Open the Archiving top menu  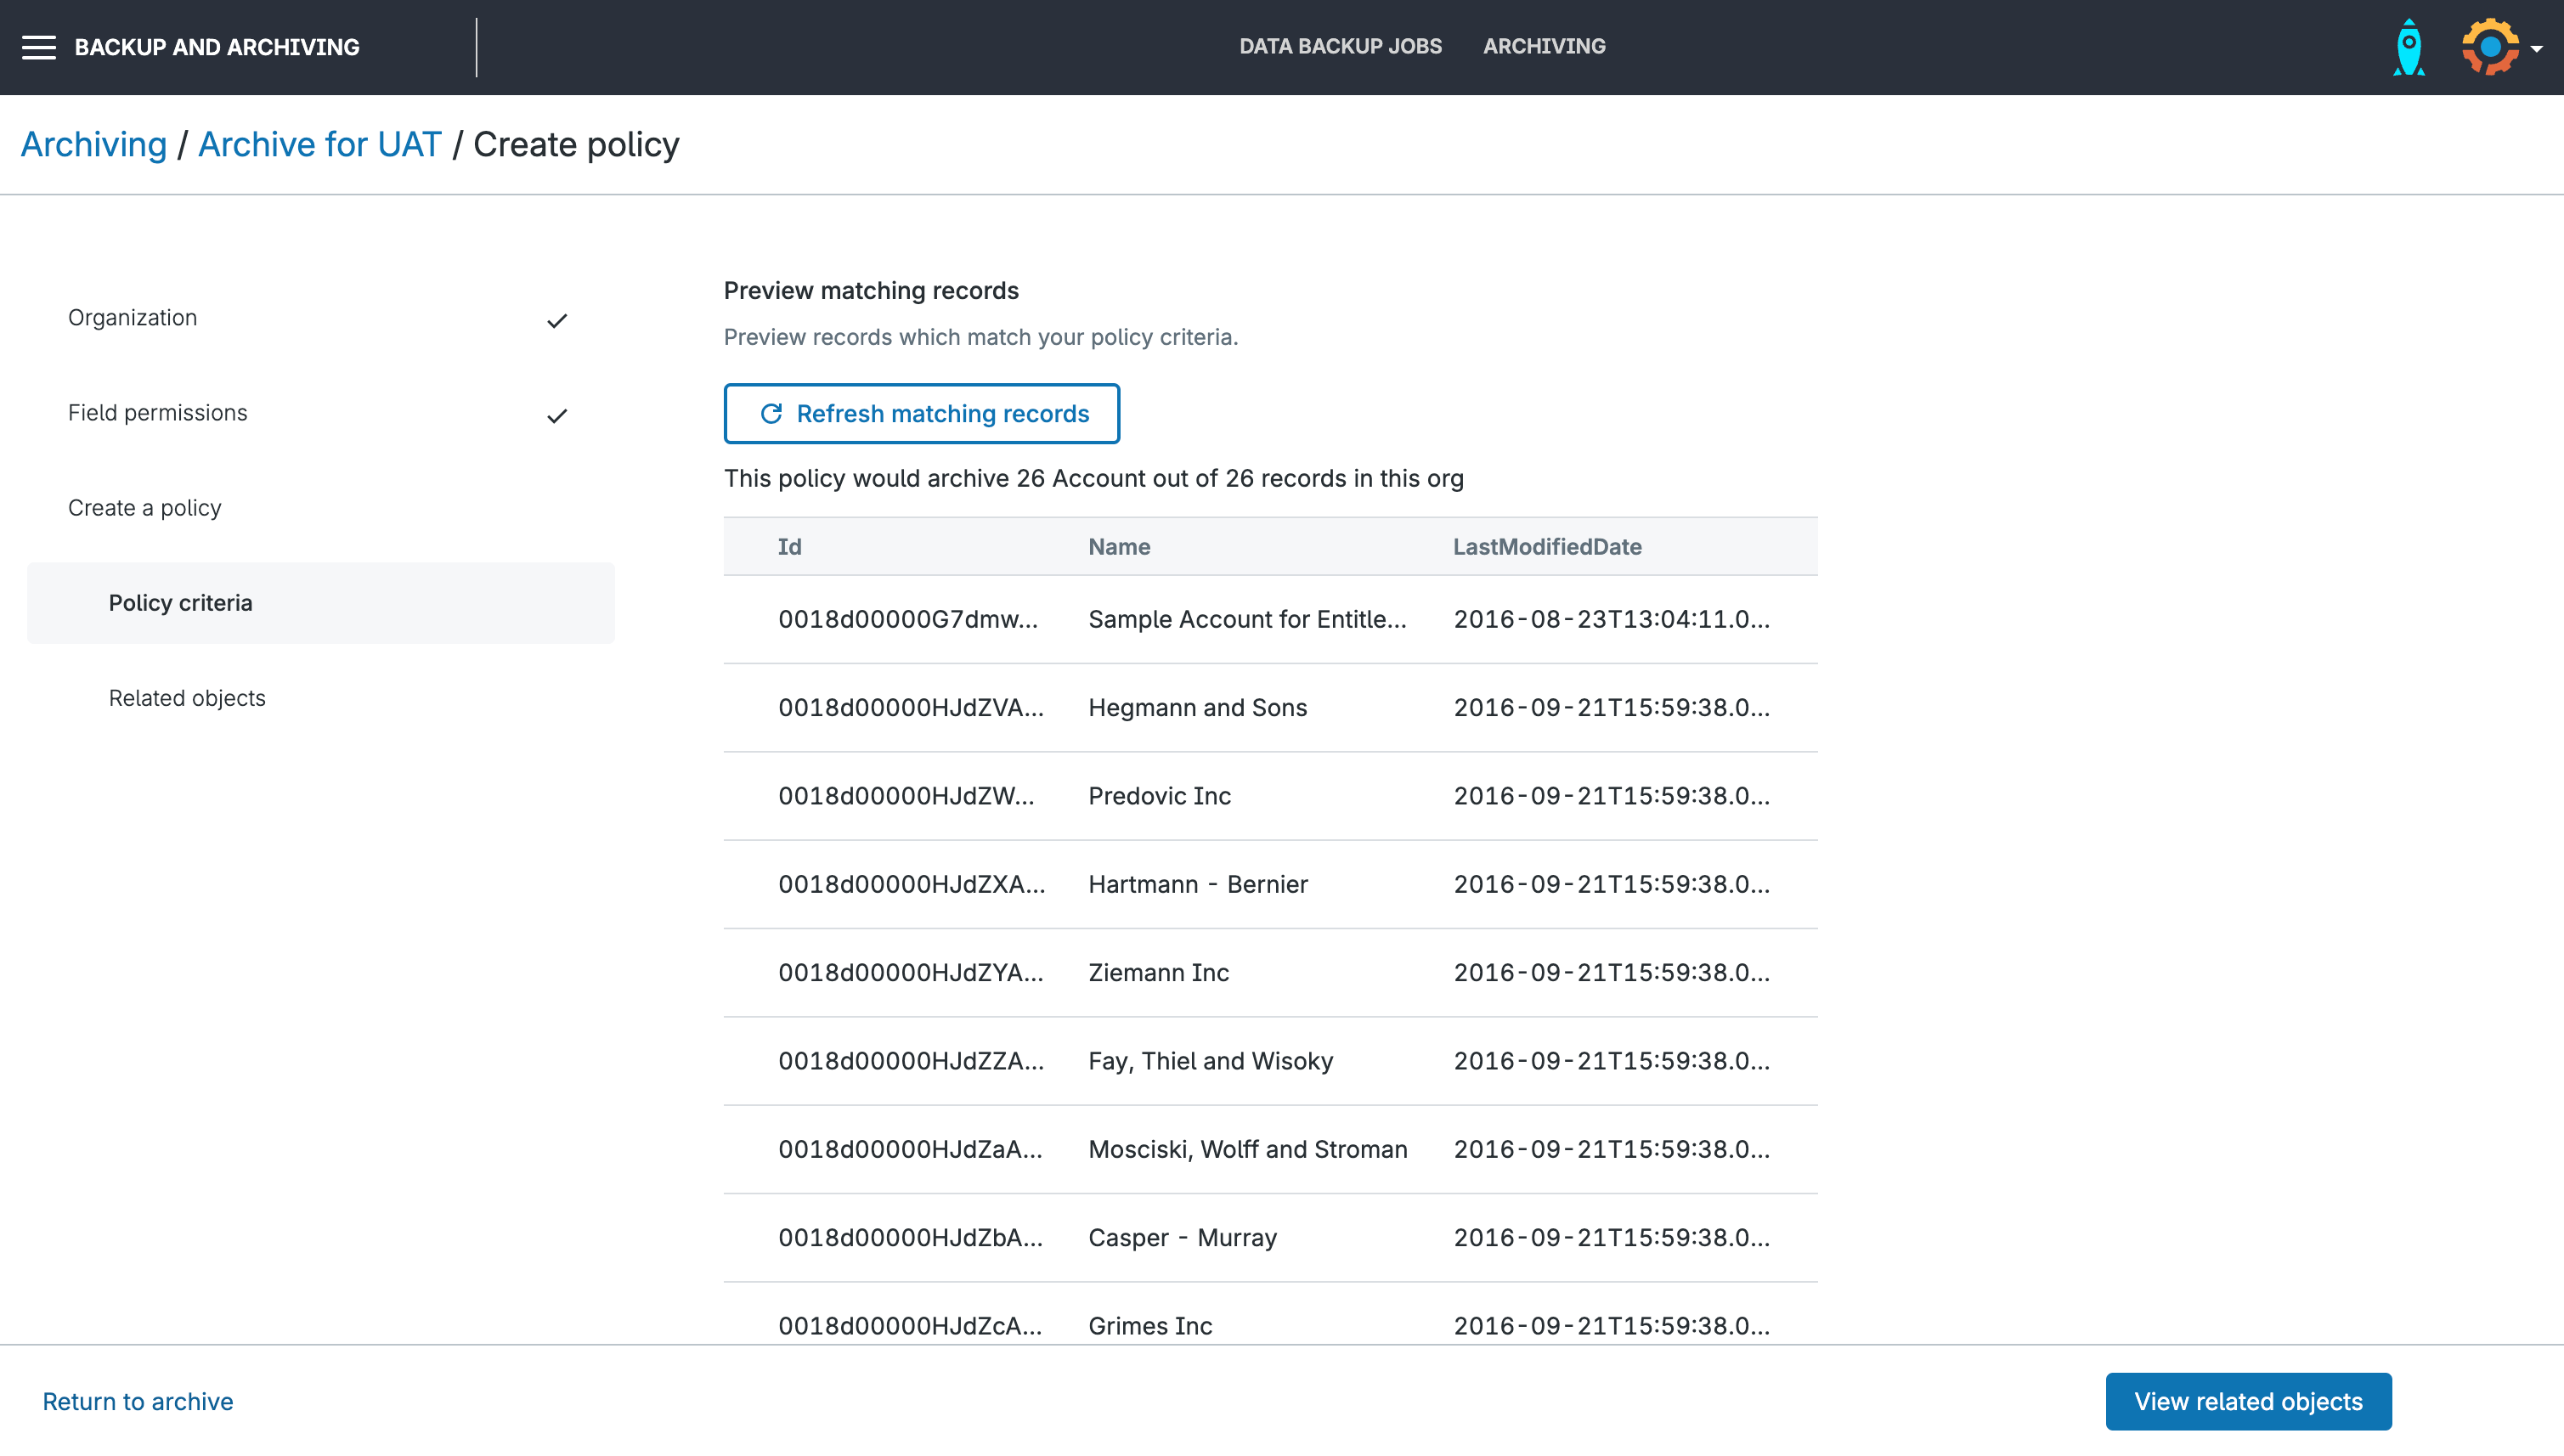[x=1544, y=46]
